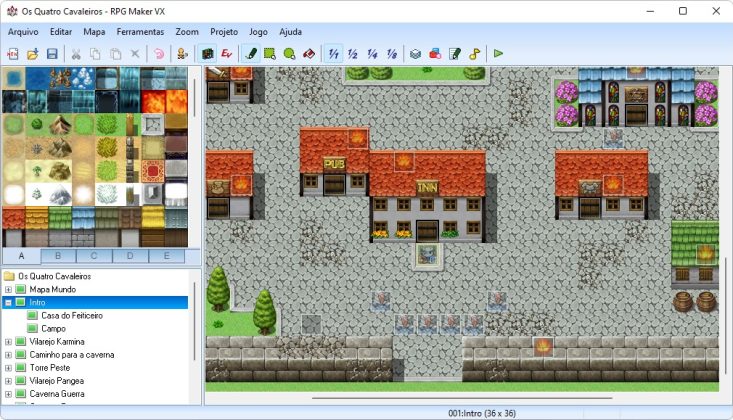The height and width of the screenshot is (420, 733).
Task: Click the event below the INN door
Action: coord(427,255)
